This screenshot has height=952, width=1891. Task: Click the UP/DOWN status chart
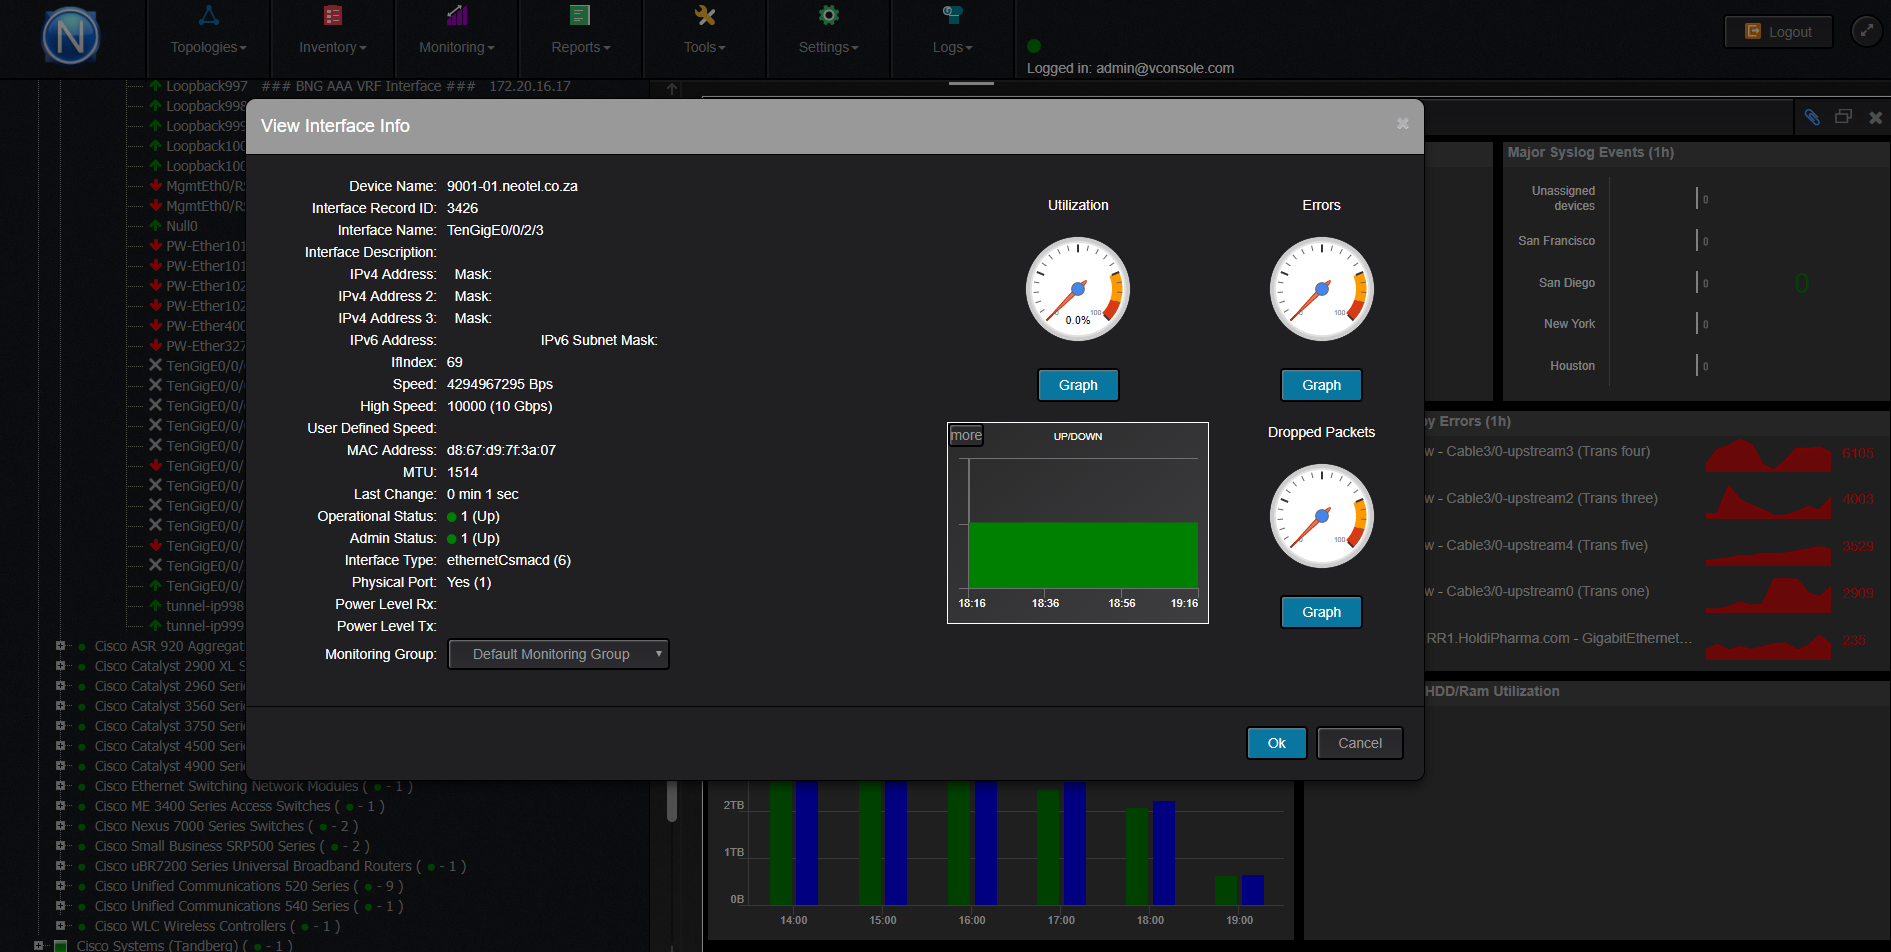point(1078,523)
